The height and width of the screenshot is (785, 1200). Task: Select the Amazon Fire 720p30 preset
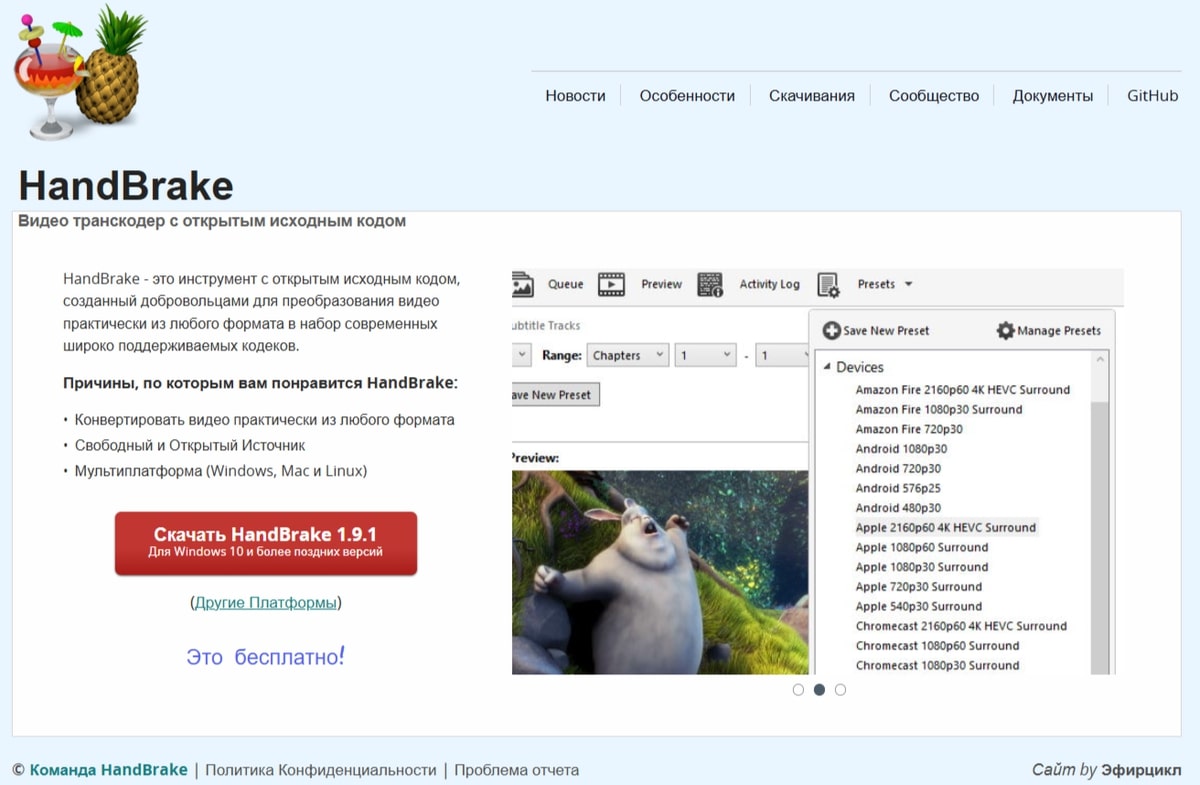909,429
